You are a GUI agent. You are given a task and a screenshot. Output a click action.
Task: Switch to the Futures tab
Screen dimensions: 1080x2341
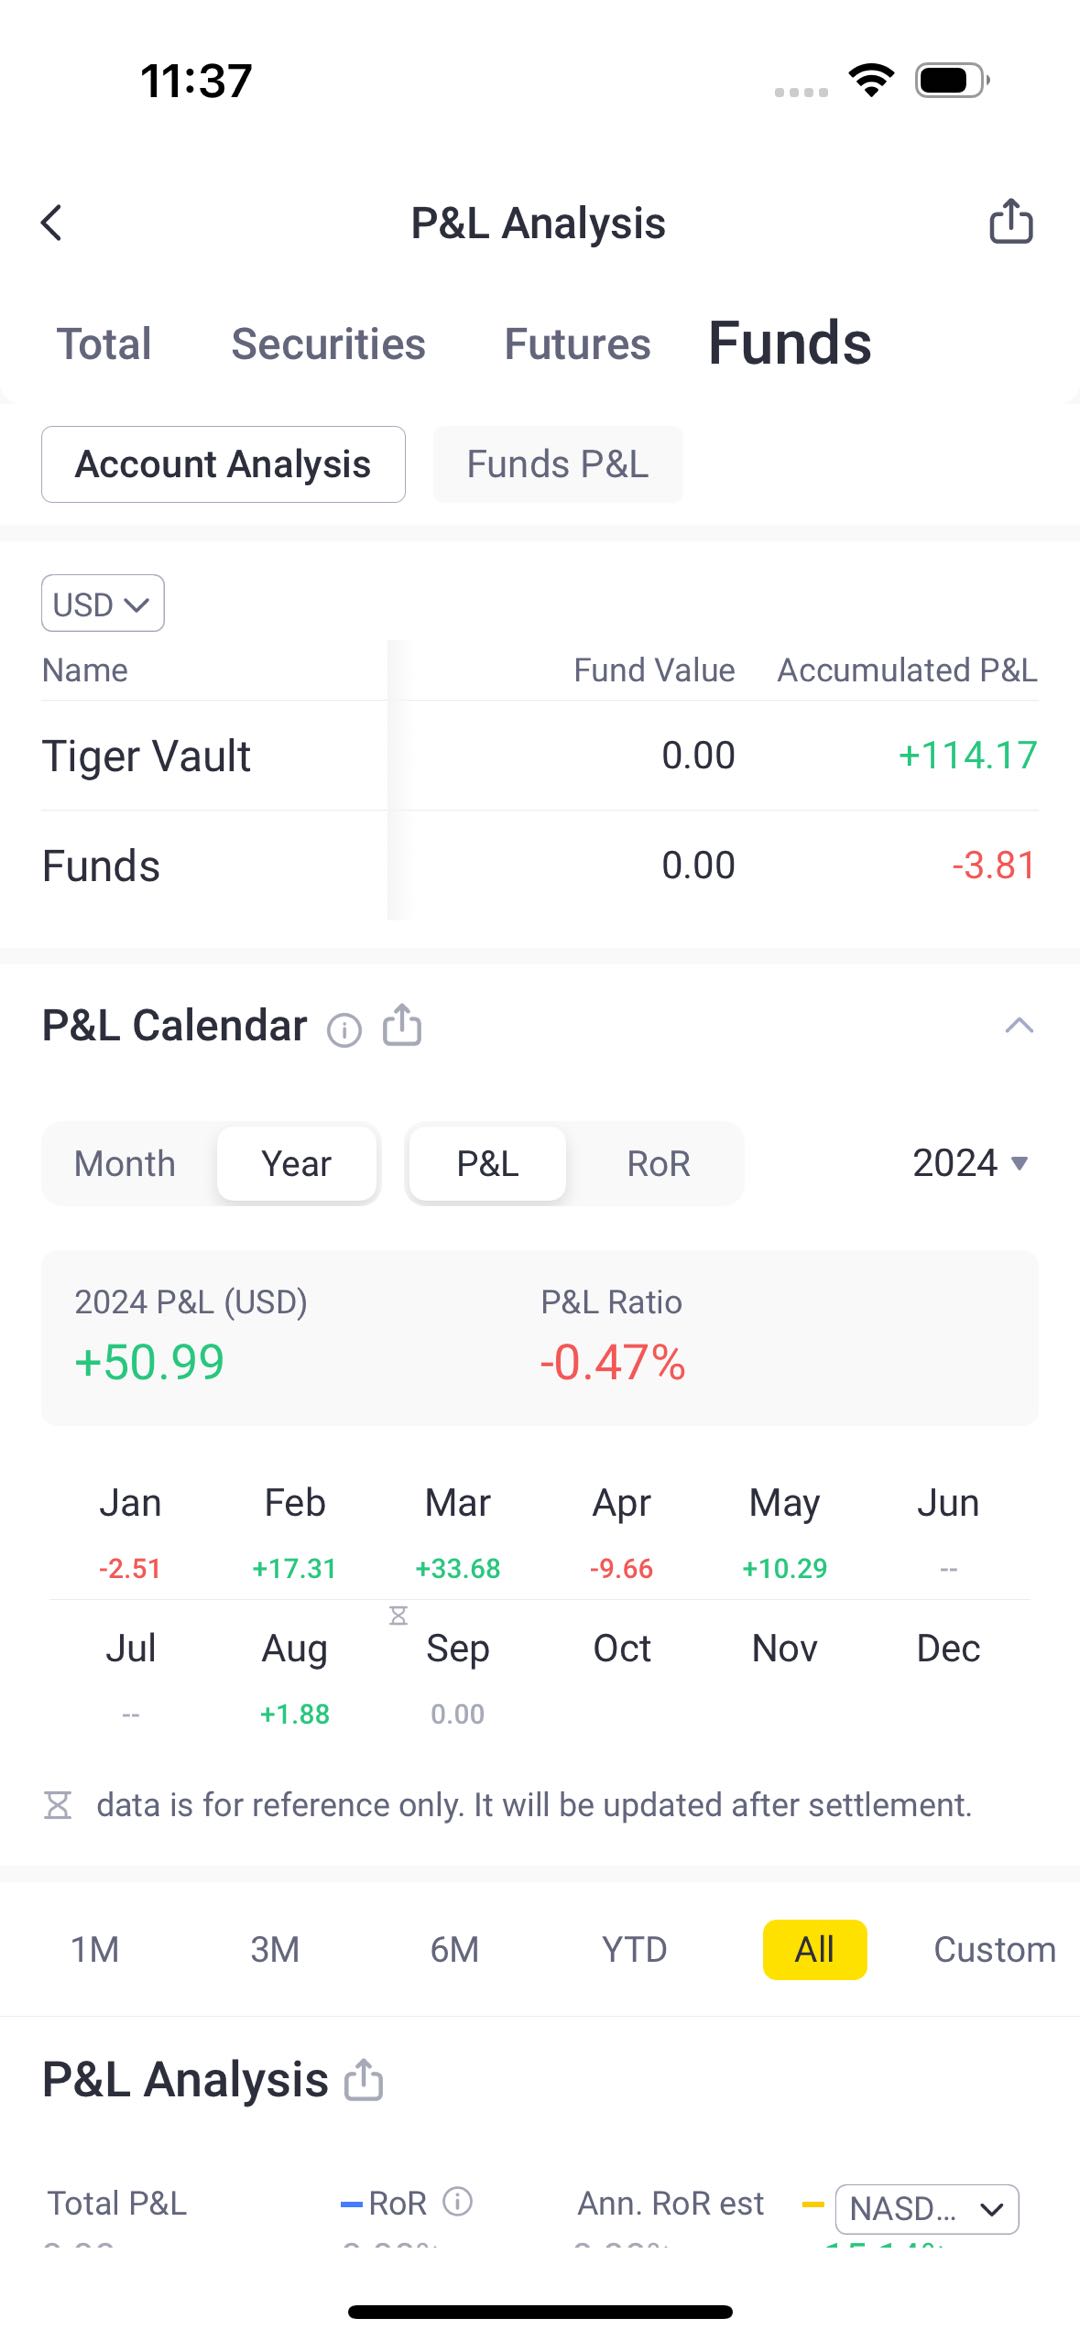[577, 344]
